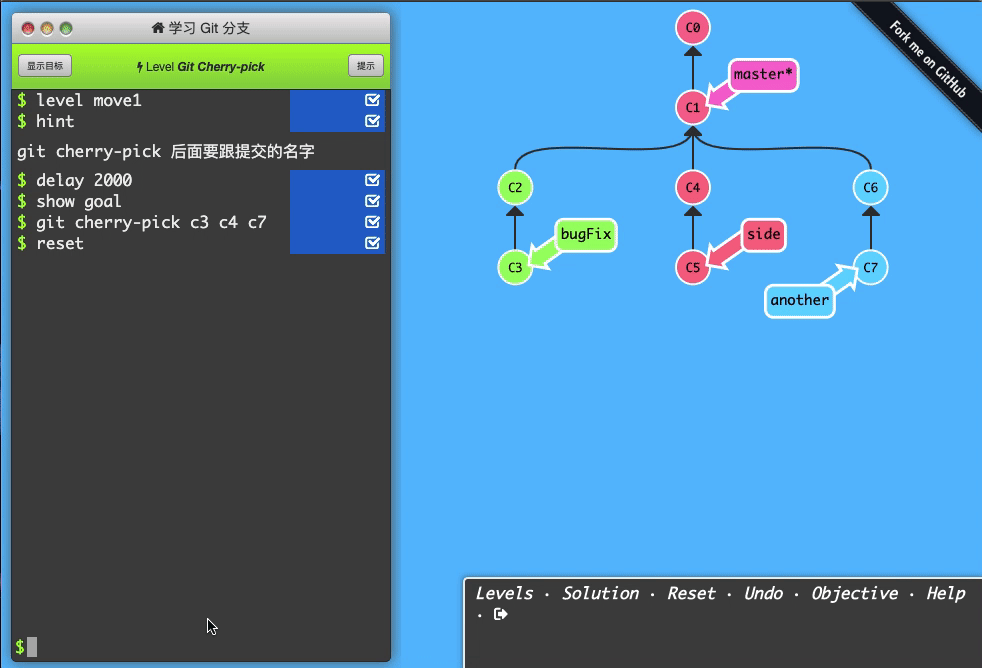Select the C6 commit node

tap(869, 187)
